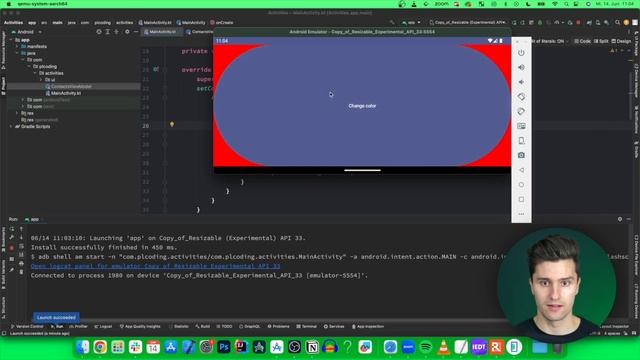Viewport: 640px width, 360px height.
Task: Open the App Inspection tool window
Action: (x=368, y=327)
